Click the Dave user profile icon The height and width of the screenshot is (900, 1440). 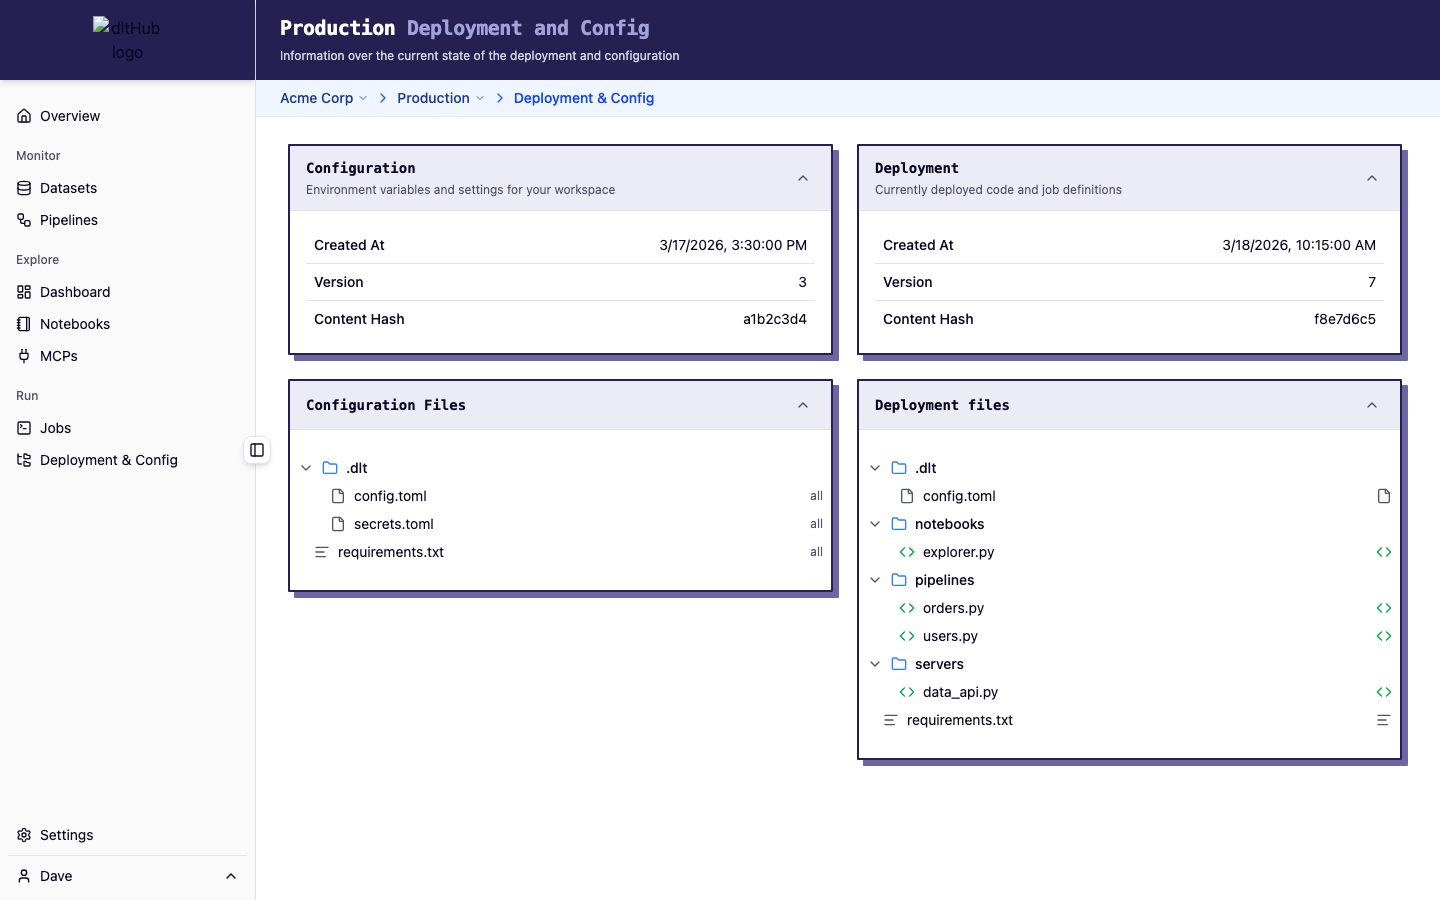pyautogui.click(x=24, y=876)
